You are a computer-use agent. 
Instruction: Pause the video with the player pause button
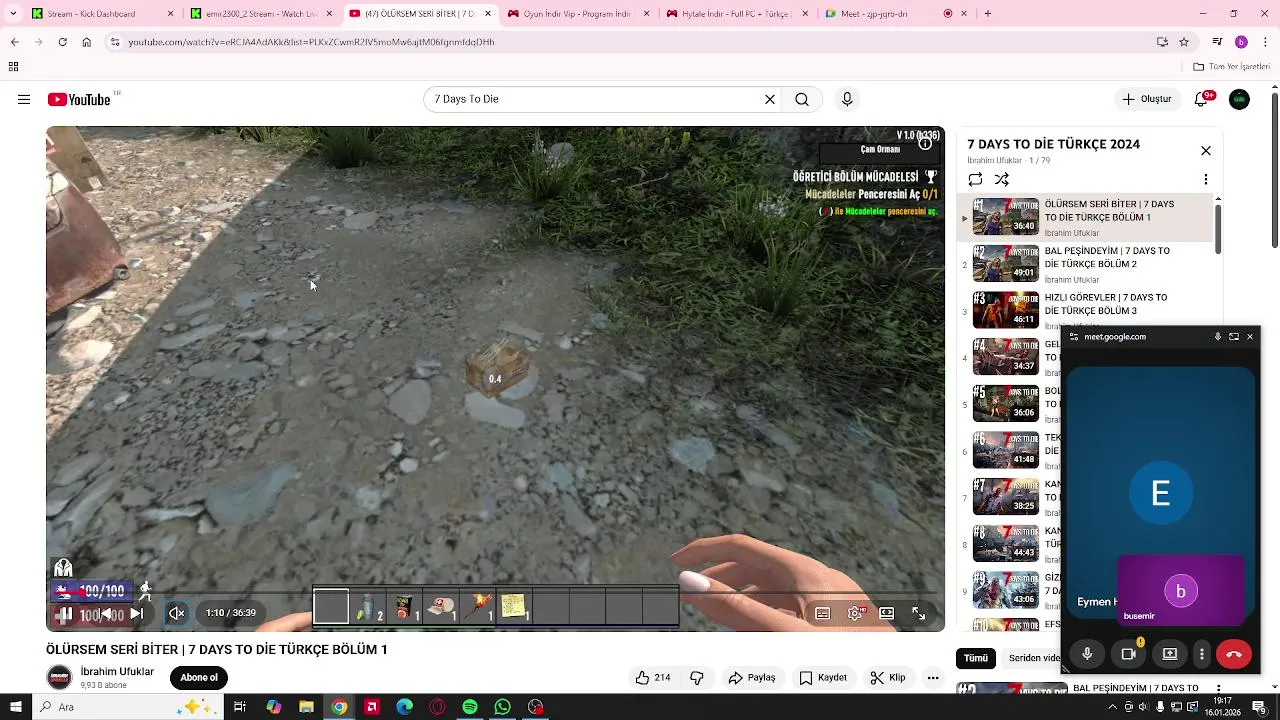(64, 614)
